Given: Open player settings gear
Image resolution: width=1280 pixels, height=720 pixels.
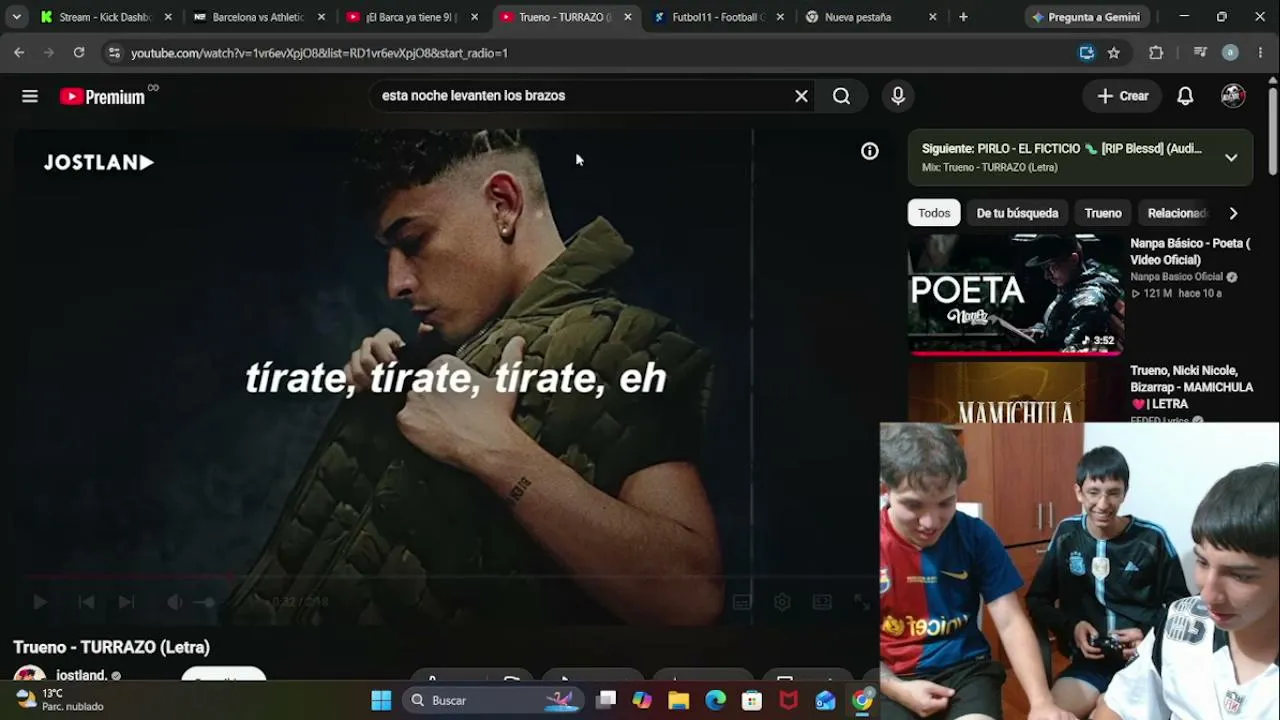Looking at the screenshot, I should (782, 602).
